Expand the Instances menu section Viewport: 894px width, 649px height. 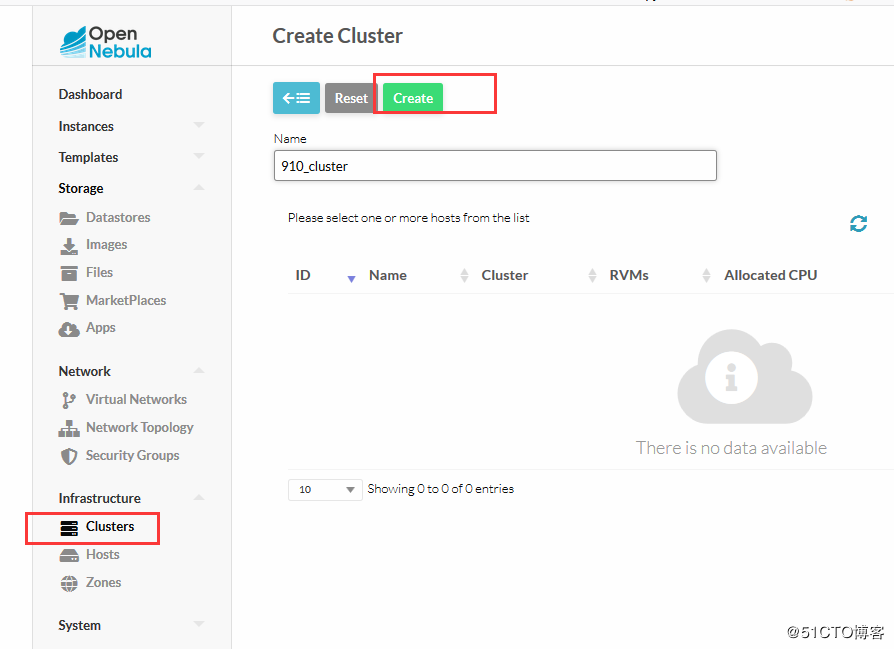[198, 126]
